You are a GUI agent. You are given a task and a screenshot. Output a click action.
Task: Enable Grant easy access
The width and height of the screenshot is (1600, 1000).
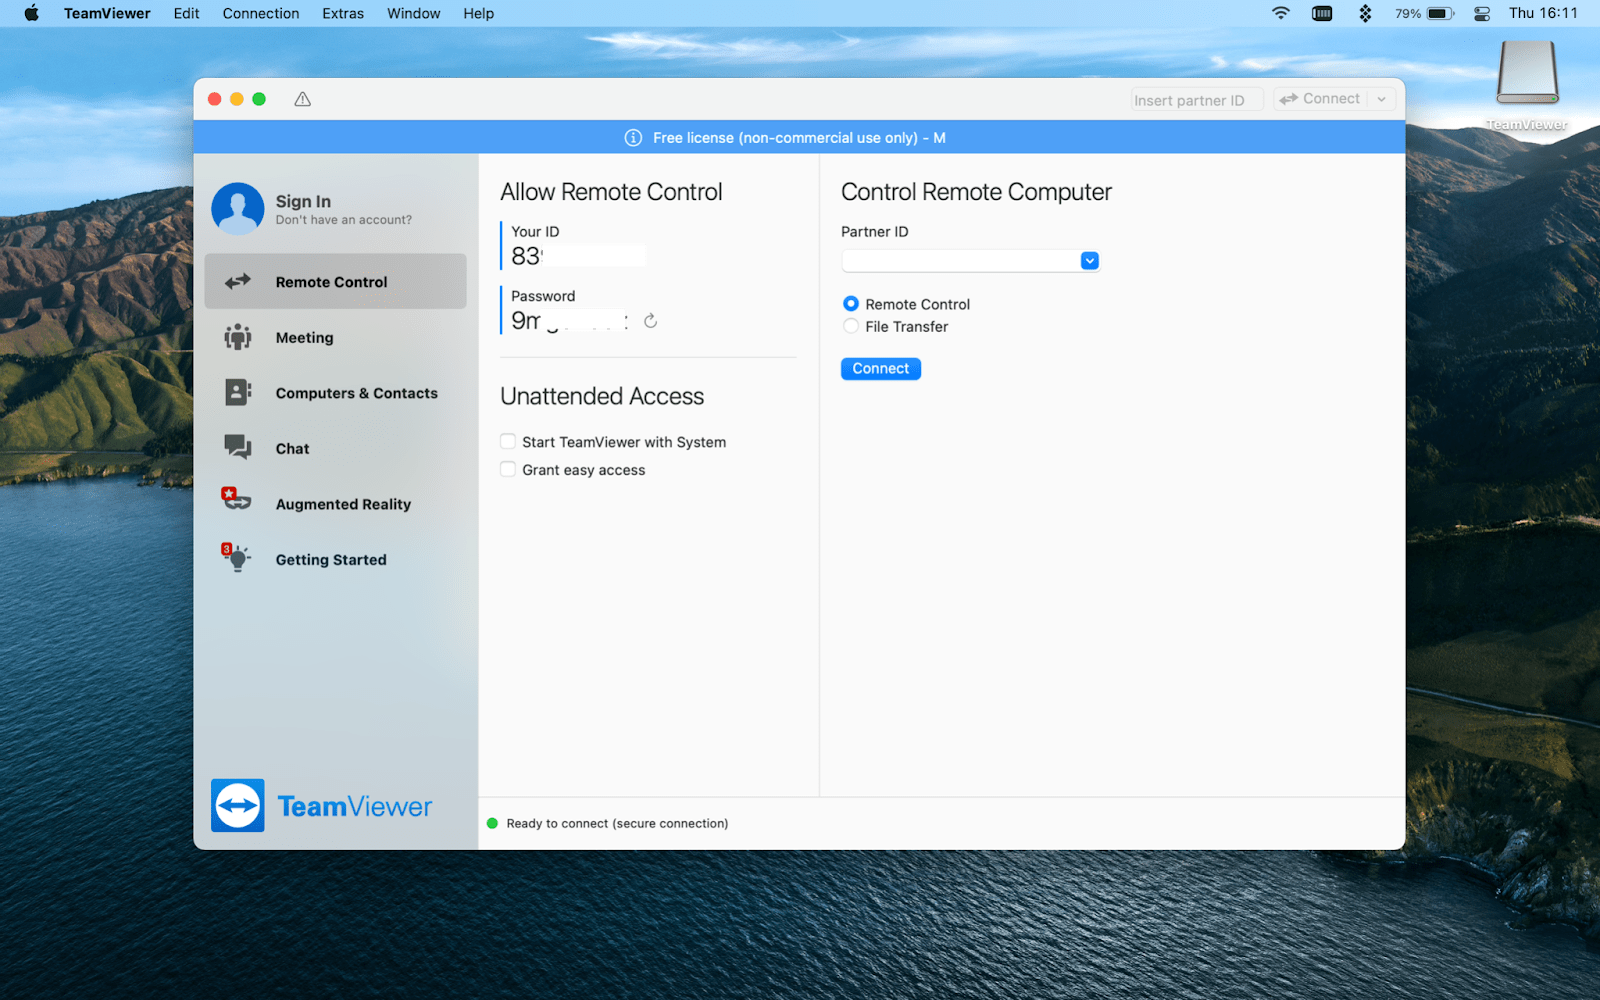click(508, 469)
